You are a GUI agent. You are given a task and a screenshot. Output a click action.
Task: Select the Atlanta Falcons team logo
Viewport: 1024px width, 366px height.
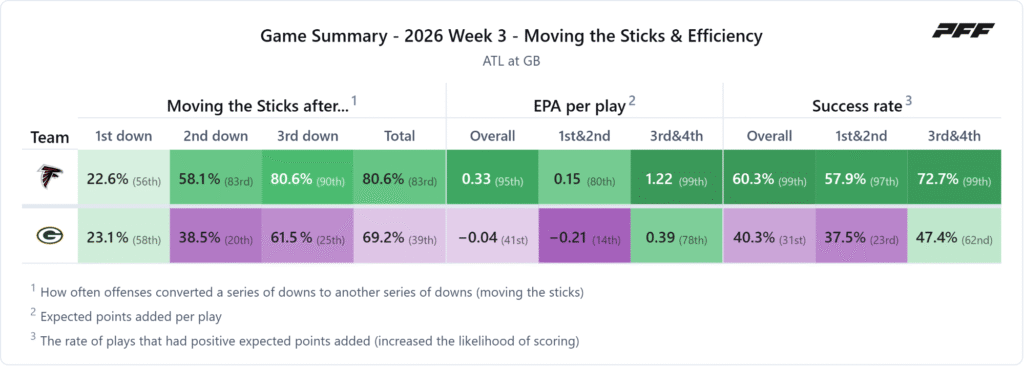tap(50, 177)
